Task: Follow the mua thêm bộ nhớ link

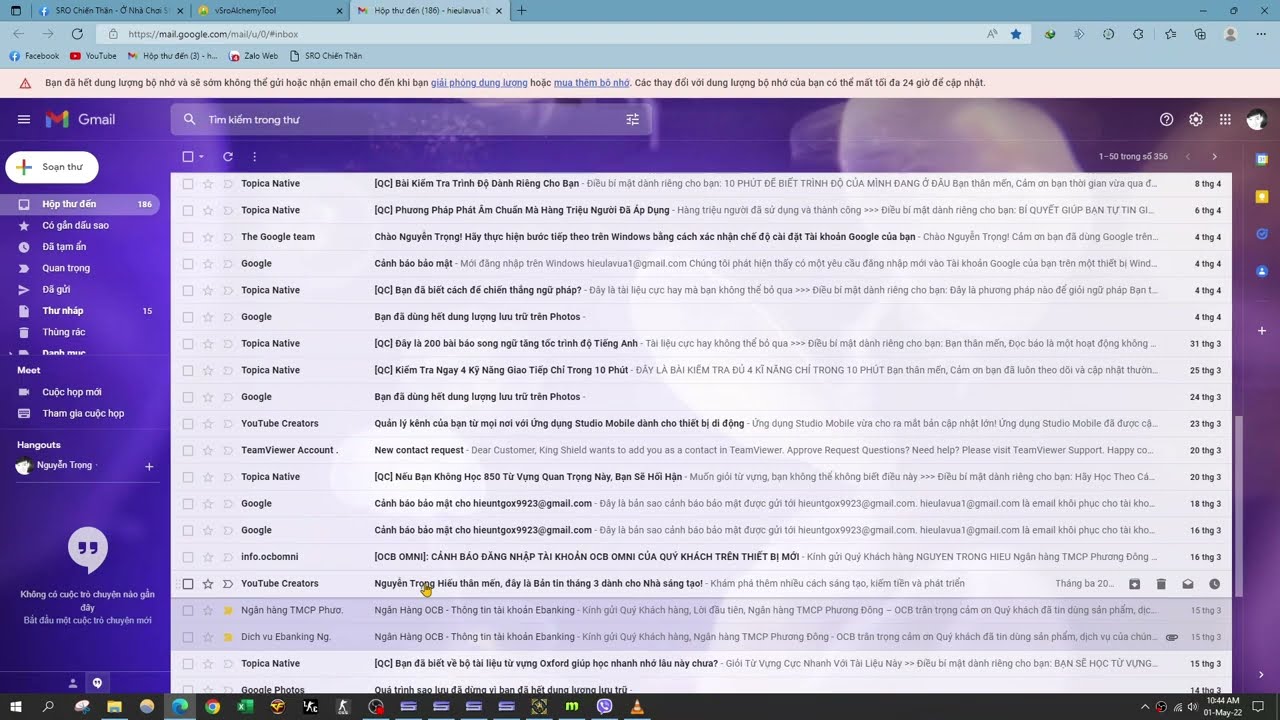Action: coord(592,83)
